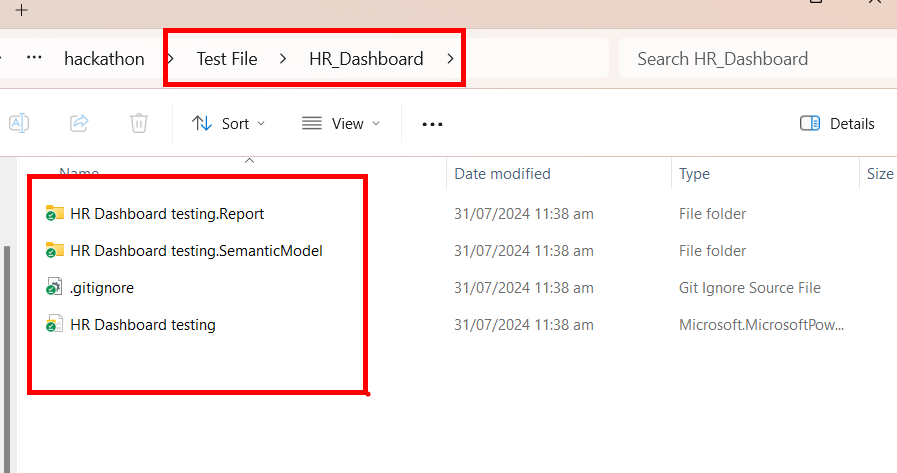
Task: Click the Share toolbar icon
Action: (79, 123)
